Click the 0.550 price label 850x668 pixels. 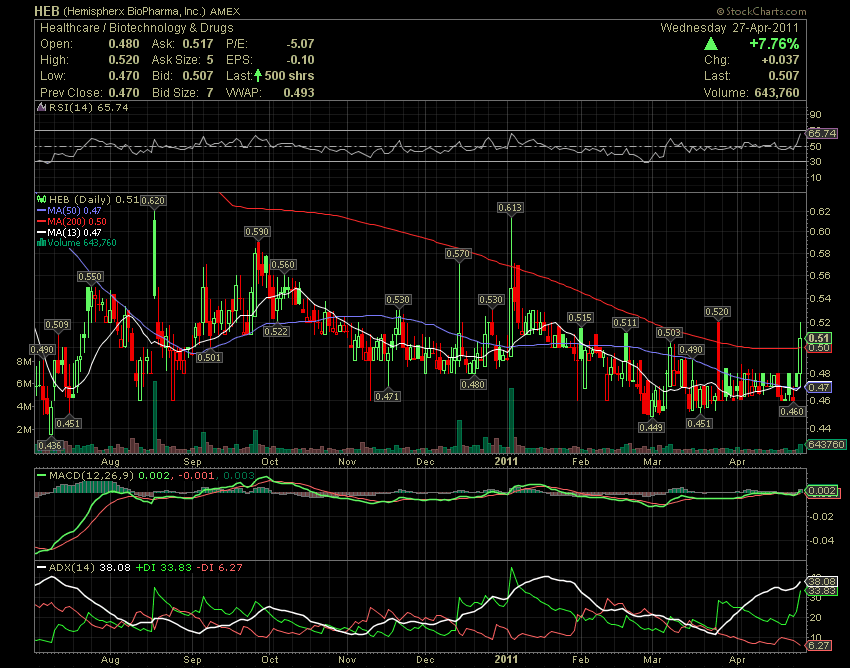tap(90, 277)
